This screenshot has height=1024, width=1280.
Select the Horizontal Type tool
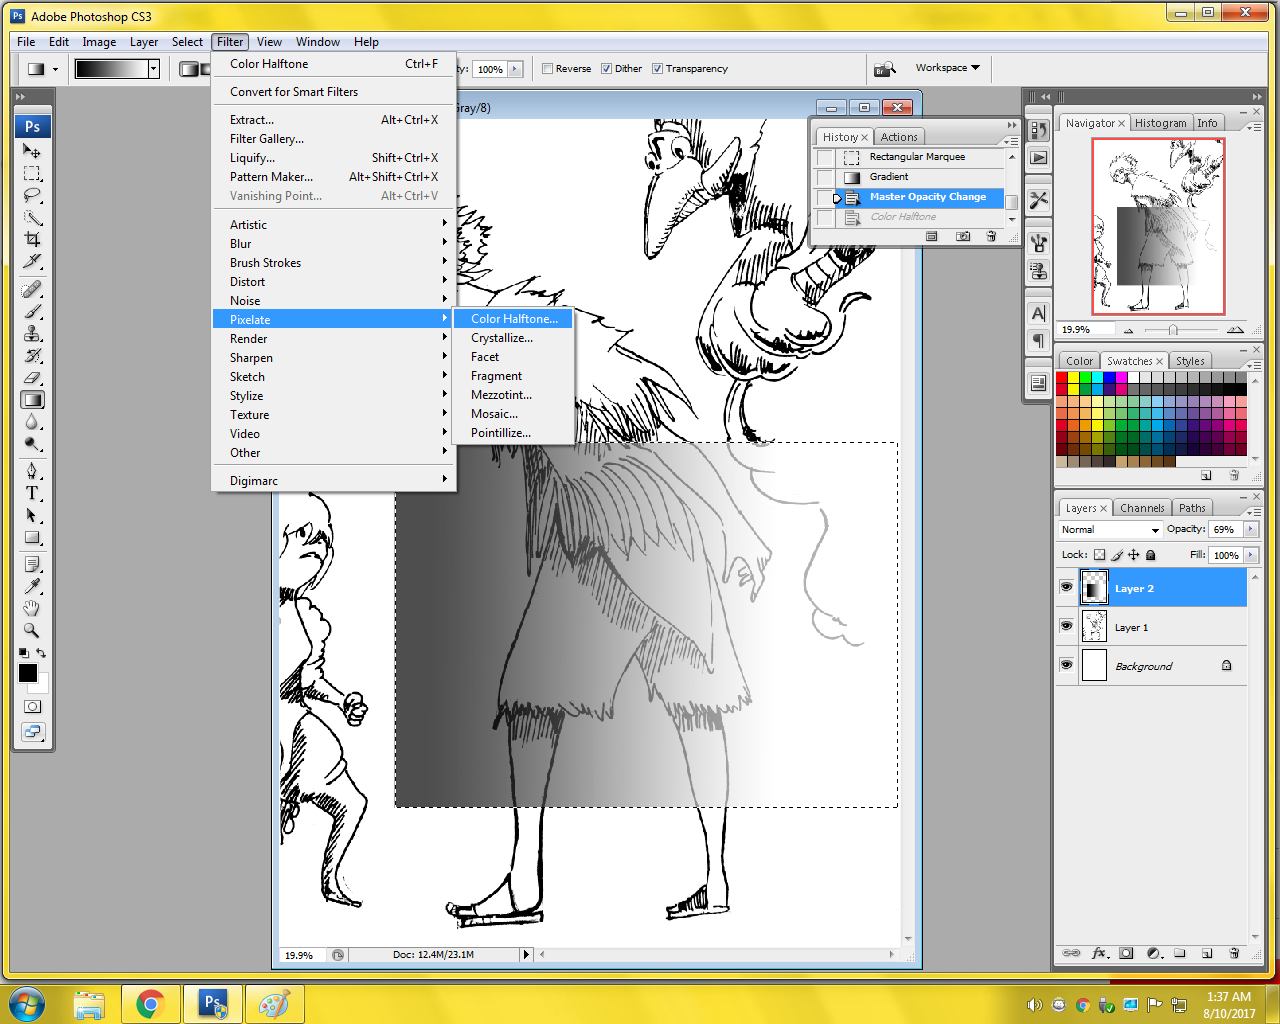point(32,493)
